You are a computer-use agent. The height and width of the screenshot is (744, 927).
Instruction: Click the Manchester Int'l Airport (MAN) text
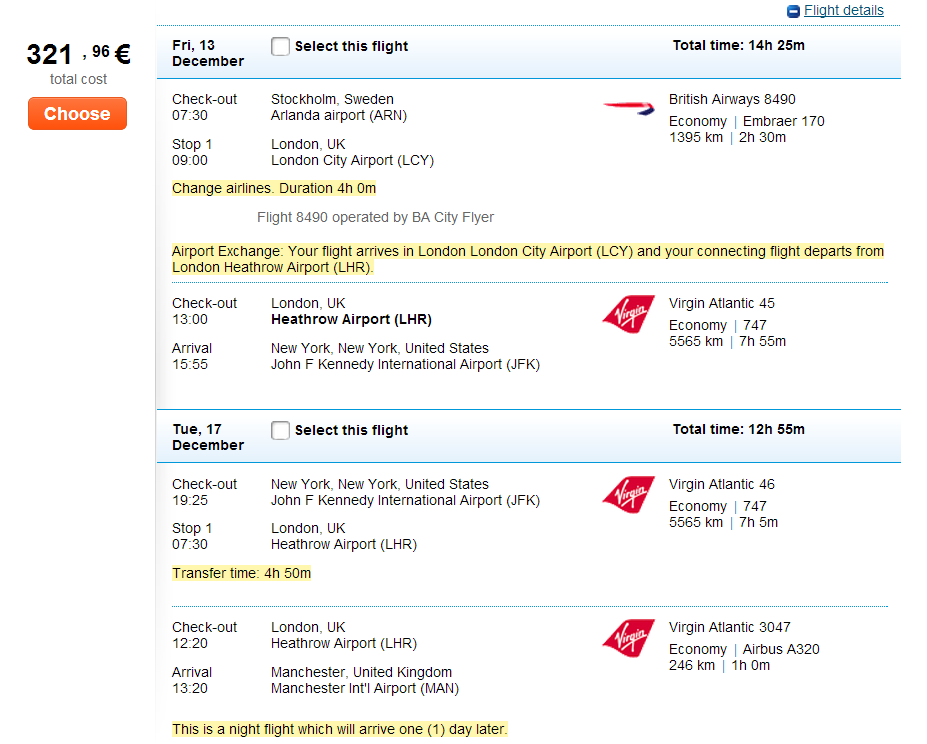click(364, 689)
